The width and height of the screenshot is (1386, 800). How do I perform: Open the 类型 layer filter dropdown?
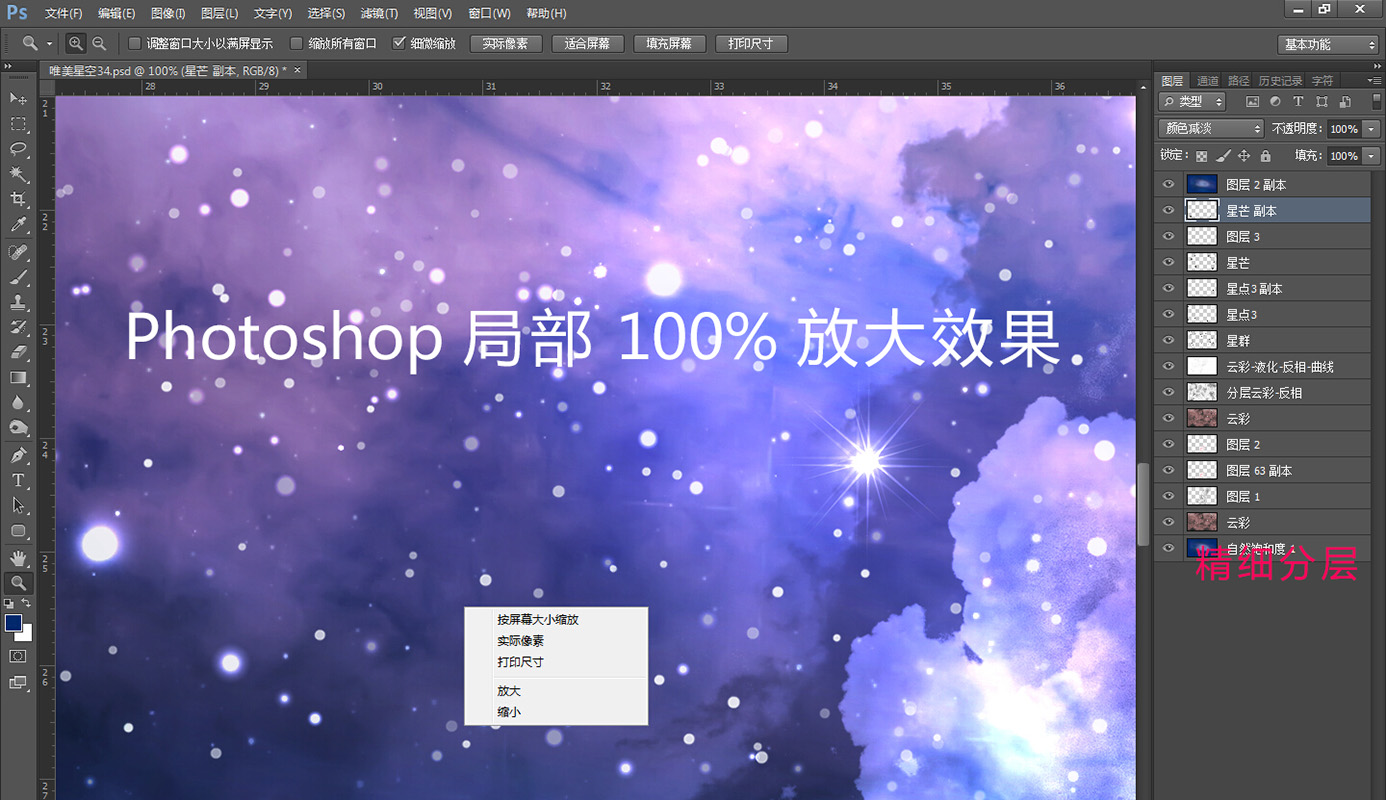pyautogui.click(x=1192, y=102)
